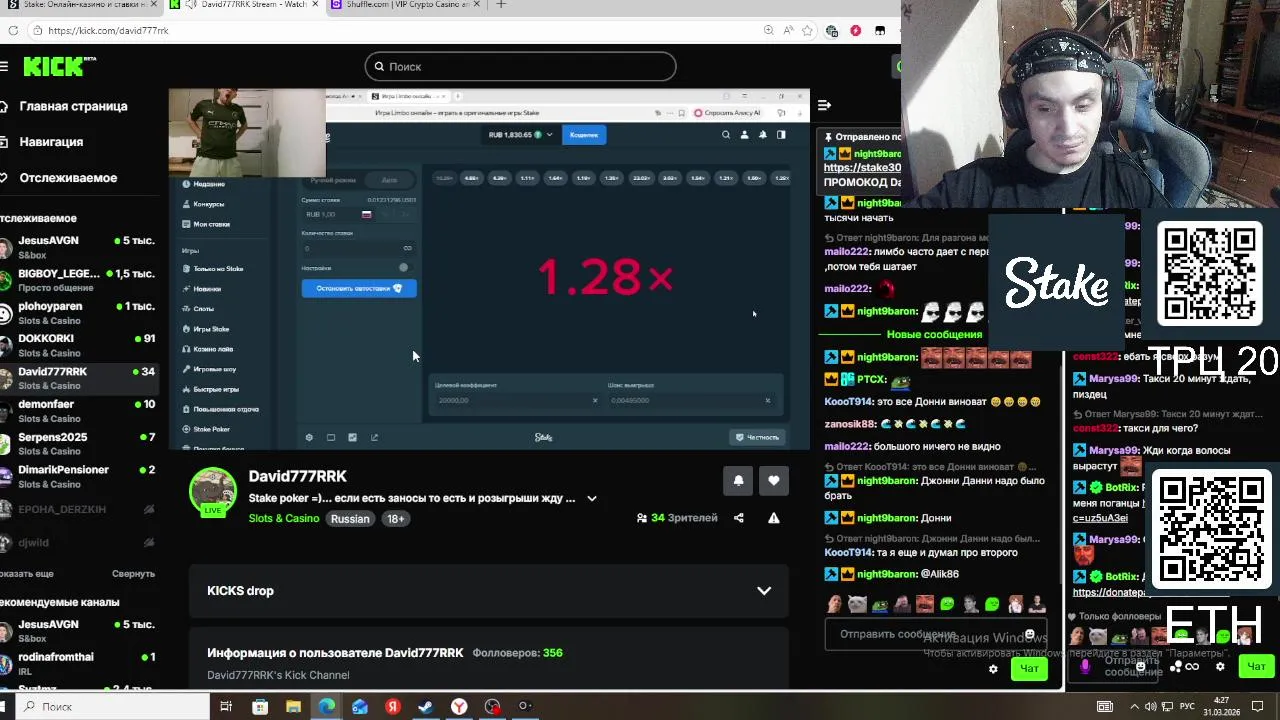Toggle notifications bell for David777RRK
This screenshot has width=1280, height=720.
[x=738, y=480]
